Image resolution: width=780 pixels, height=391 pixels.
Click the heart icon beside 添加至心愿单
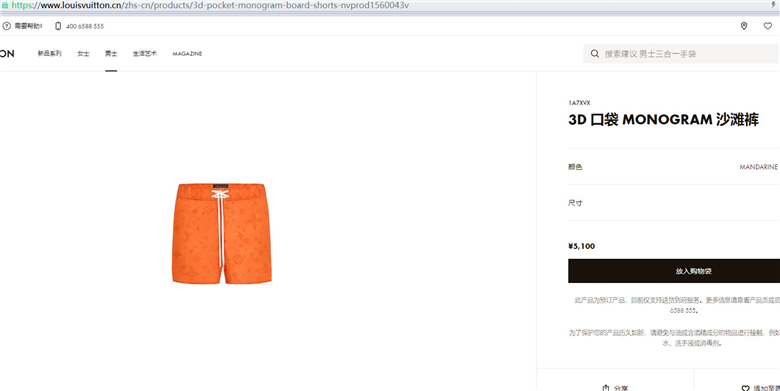coord(745,389)
